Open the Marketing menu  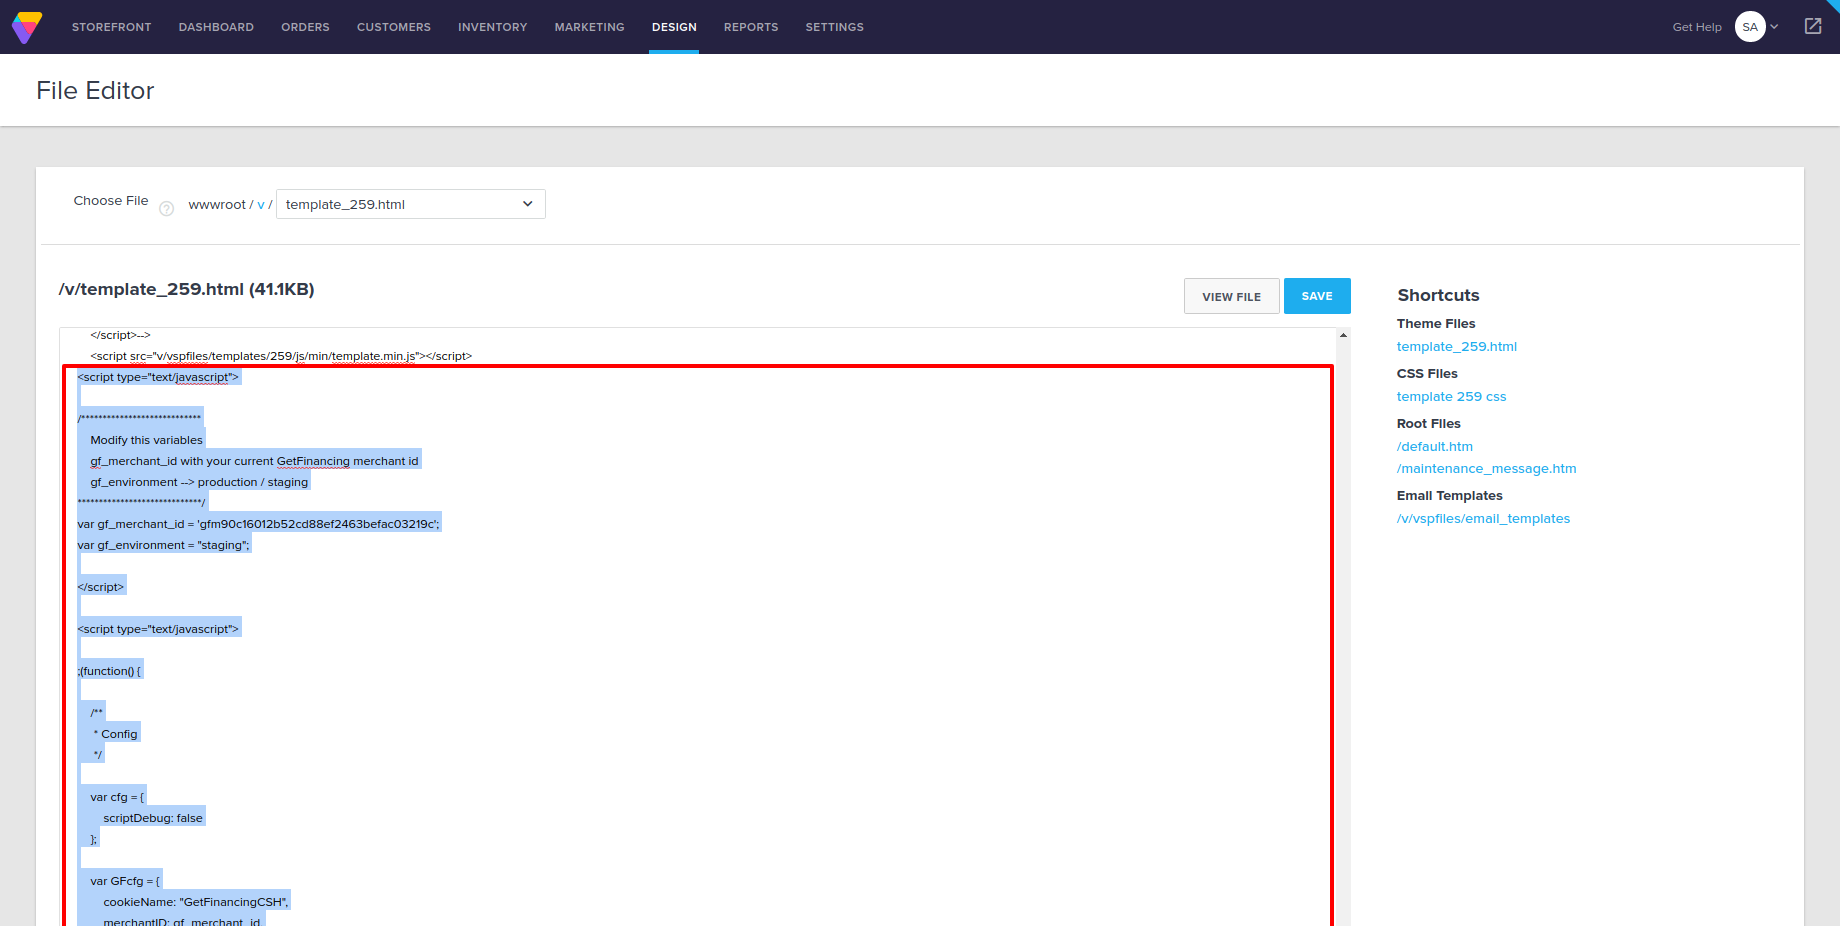point(590,27)
